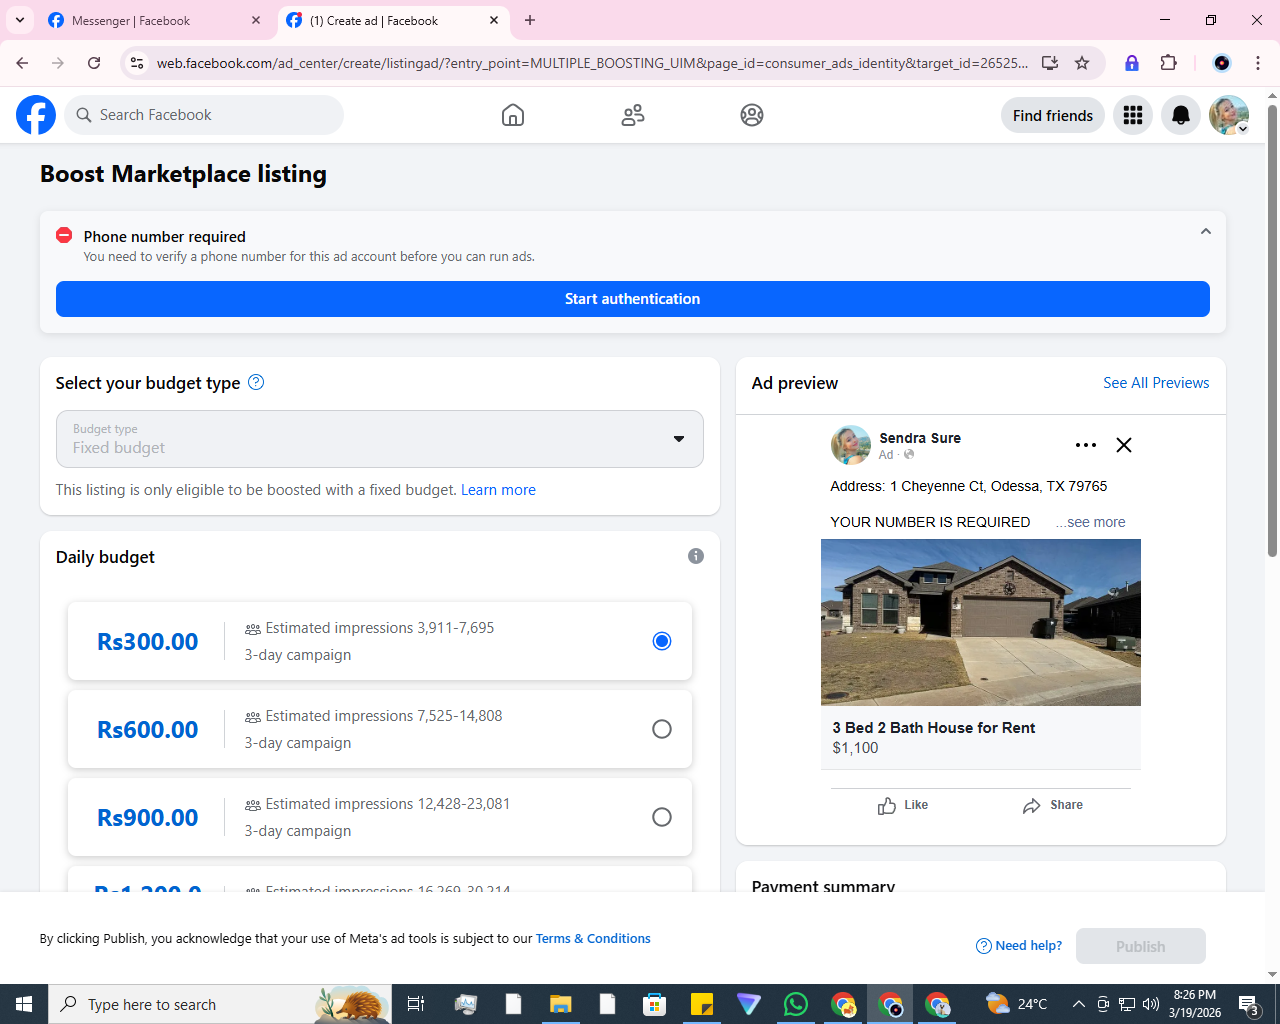Open the See All Previews link

point(1156,383)
